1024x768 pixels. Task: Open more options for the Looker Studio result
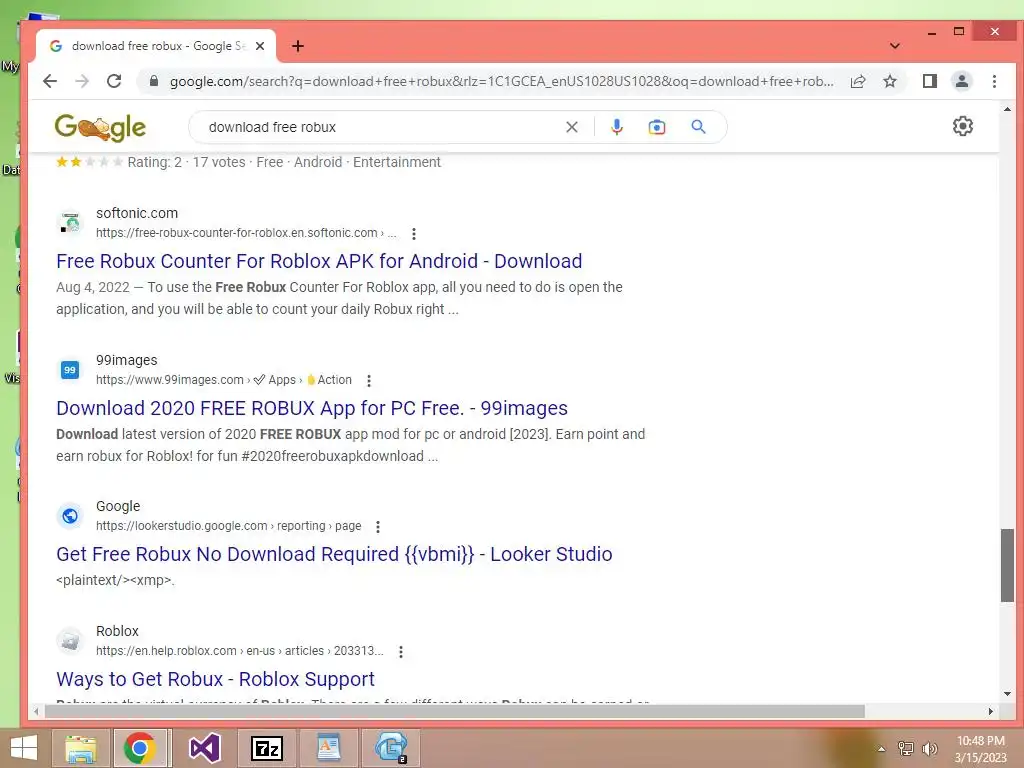[x=377, y=526]
